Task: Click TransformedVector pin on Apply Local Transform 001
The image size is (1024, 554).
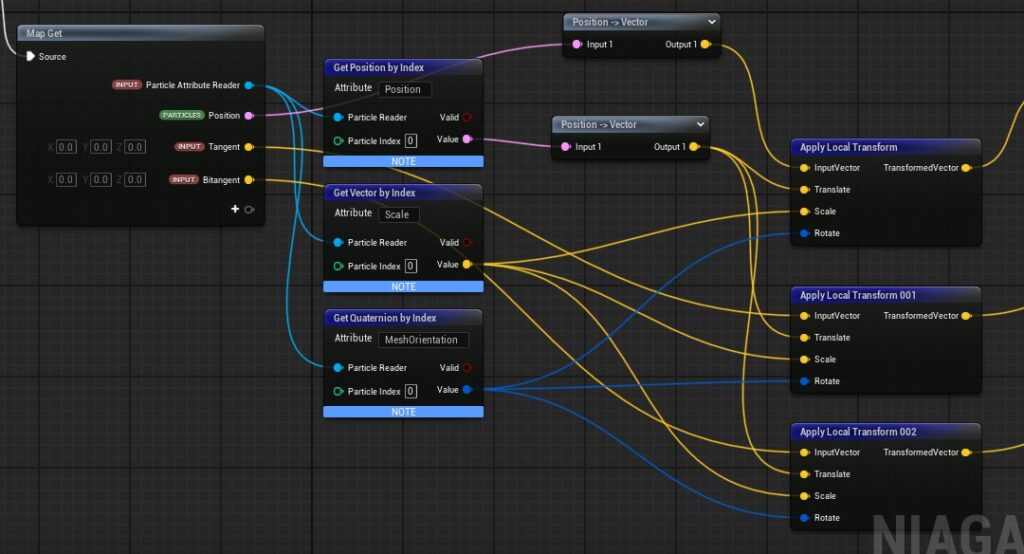Action: coord(965,316)
